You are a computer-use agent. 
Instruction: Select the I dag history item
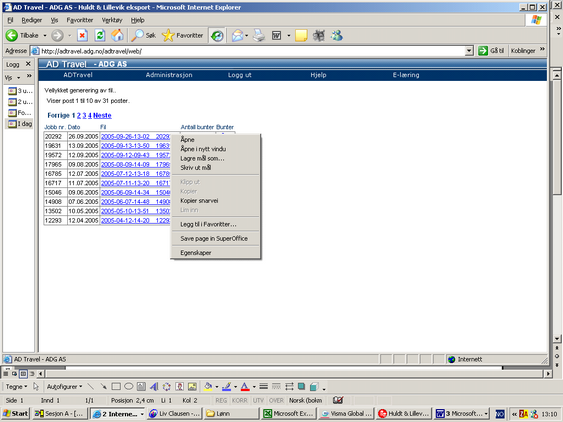[20, 124]
